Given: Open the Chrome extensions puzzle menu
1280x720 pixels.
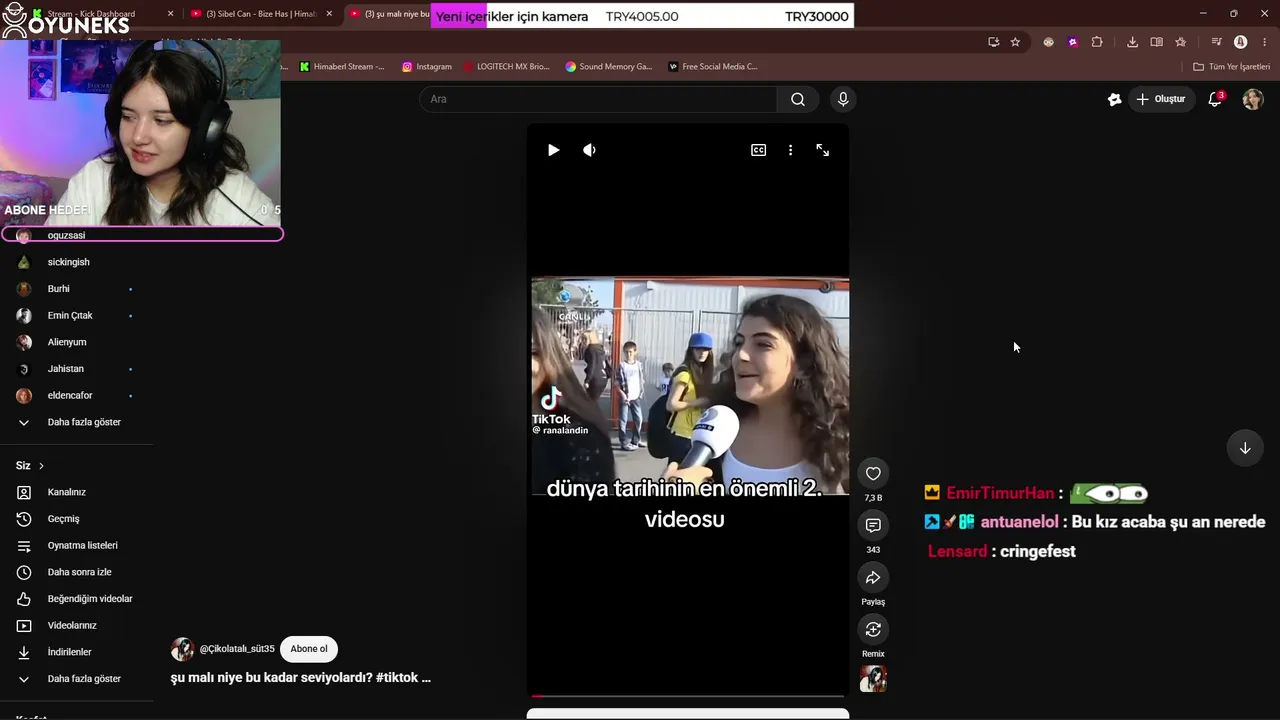Looking at the screenshot, I should [x=1097, y=42].
